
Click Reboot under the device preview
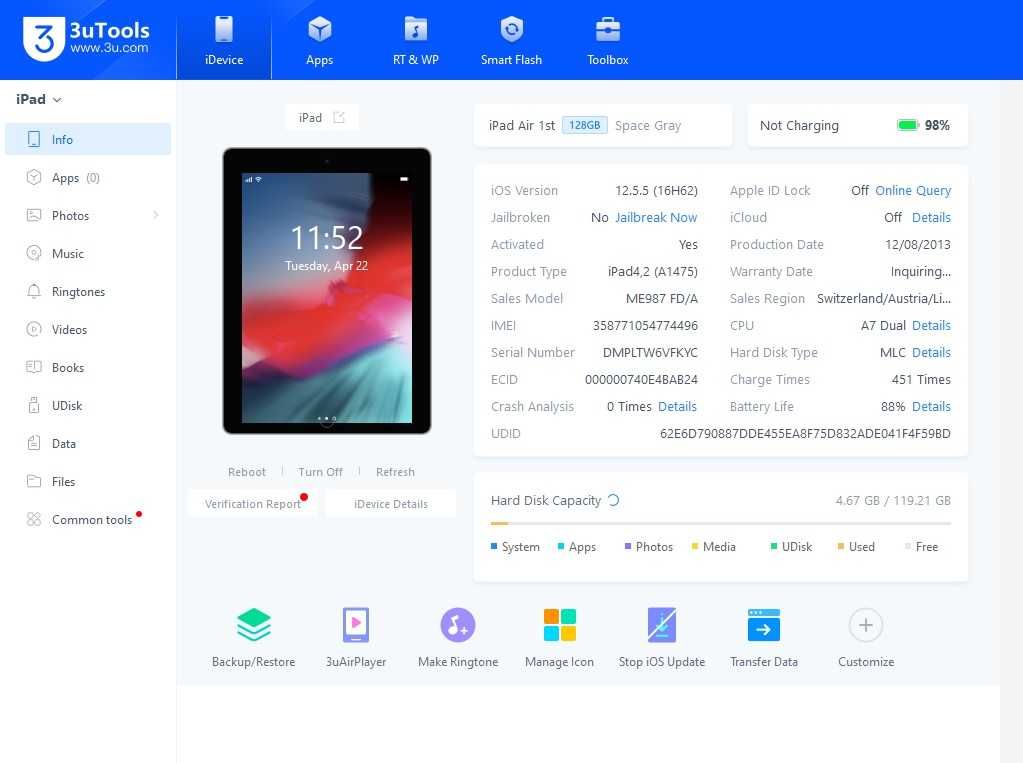click(x=247, y=471)
